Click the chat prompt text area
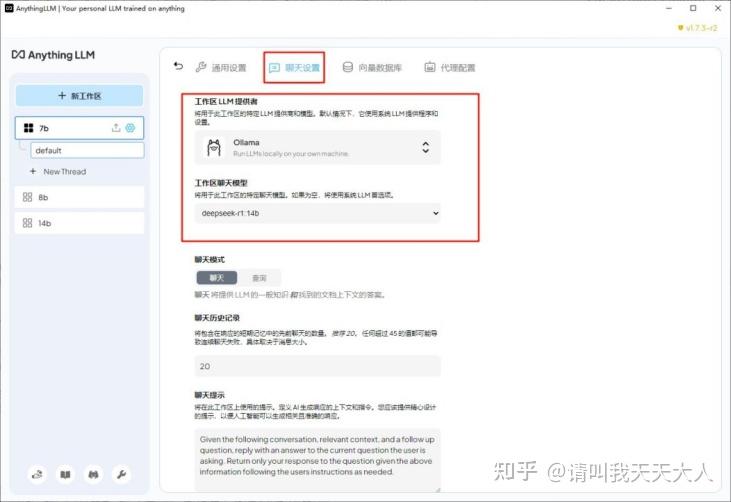Screen dimensions: 731x502 point(317,460)
